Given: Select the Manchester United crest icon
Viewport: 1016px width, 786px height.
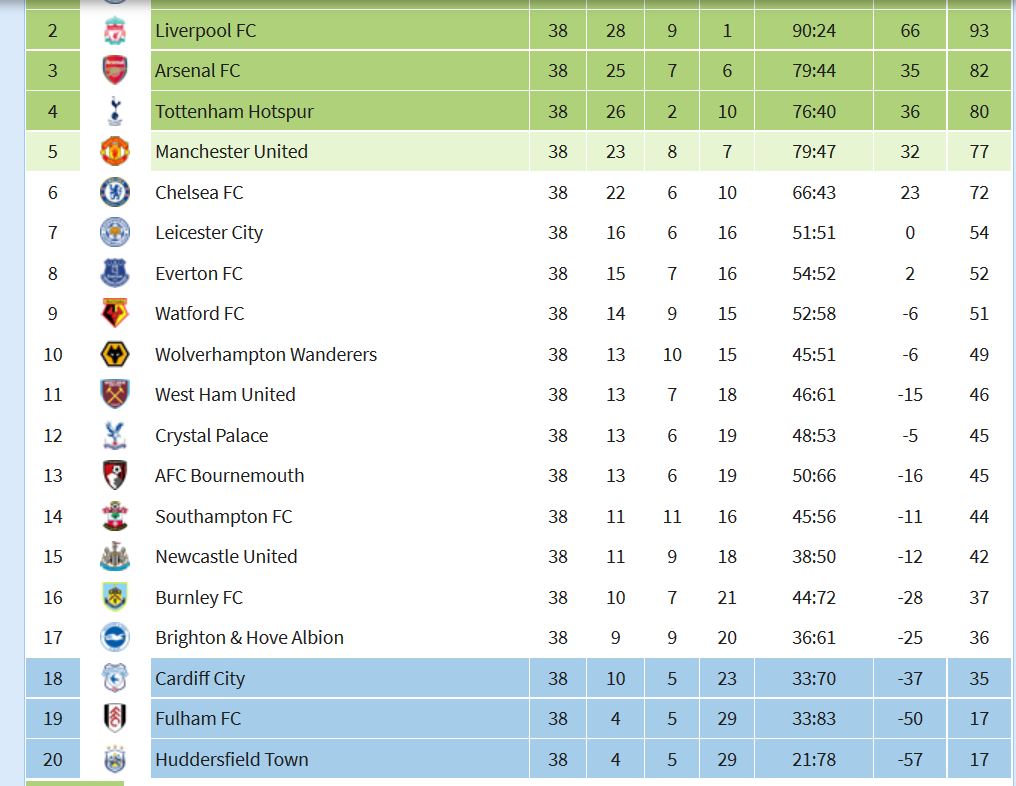Looking at the screenshot, I should [x=115, y=151].
